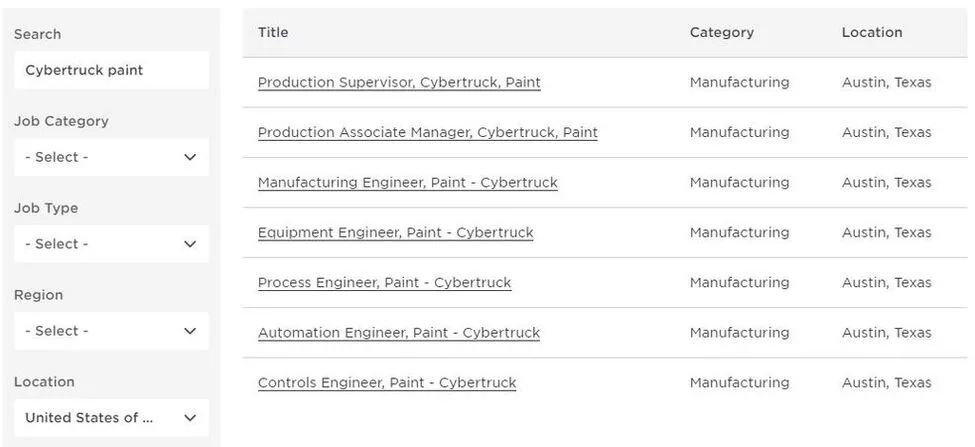This screenshot has width=975, height=447.
Task: Click the Location chevron arrow
Action: click(190, 418)
